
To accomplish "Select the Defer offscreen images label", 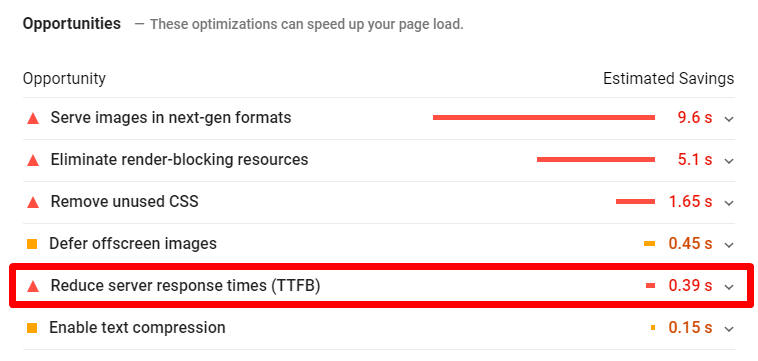I will [x=133, y=244].
